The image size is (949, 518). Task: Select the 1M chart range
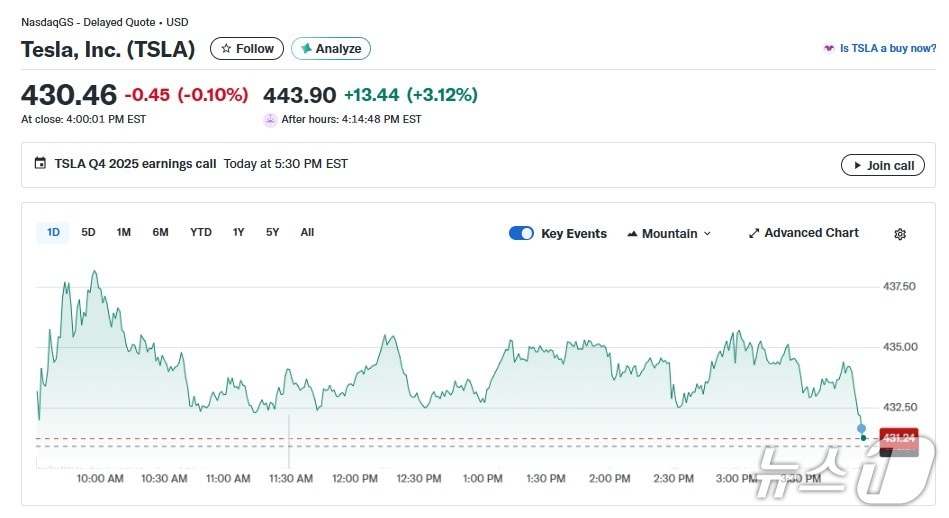[123, 232]
